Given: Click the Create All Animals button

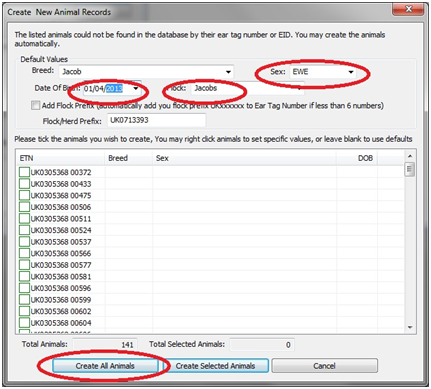Looking at the screenshot, I should 105,366.
